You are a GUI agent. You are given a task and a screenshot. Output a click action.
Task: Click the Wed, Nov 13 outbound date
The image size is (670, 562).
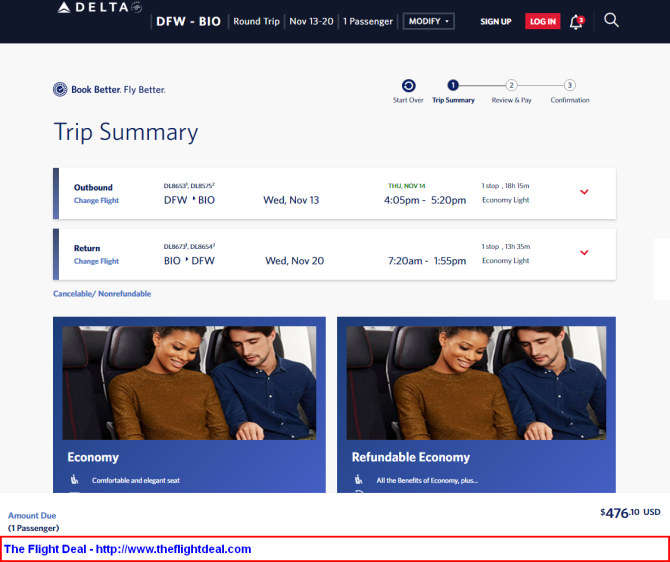tap(291, 200)
